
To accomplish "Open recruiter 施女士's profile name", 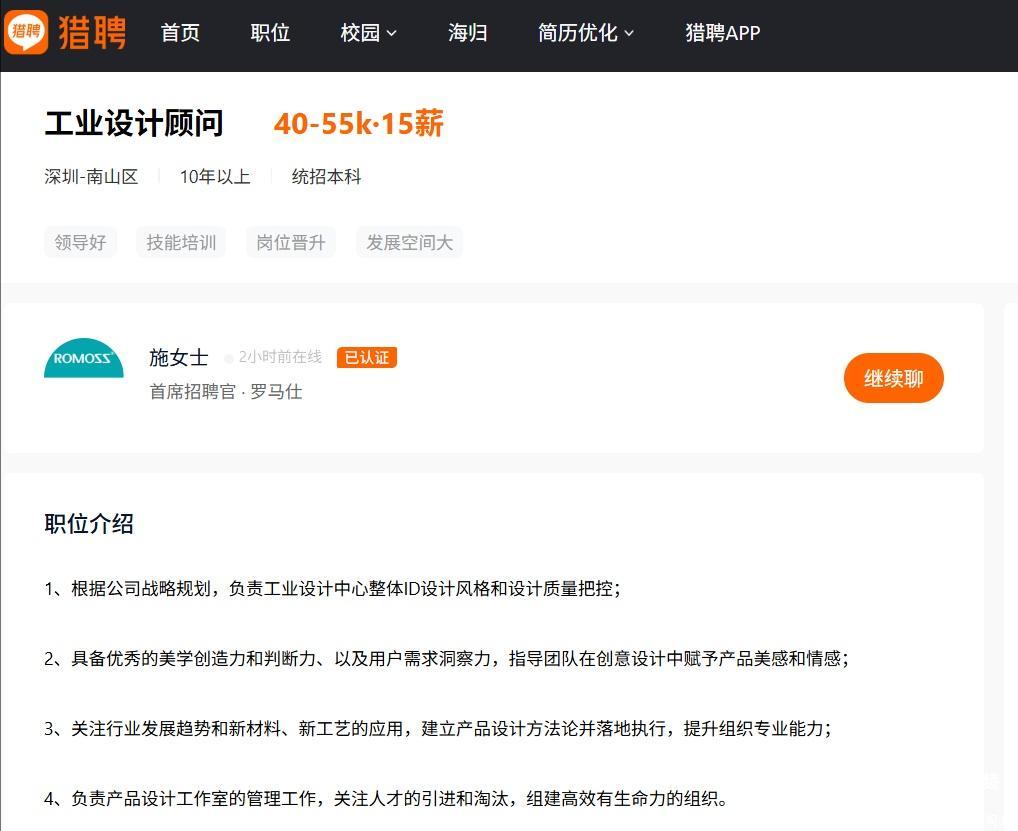I will pyautogui.click(x=179, y=358).
